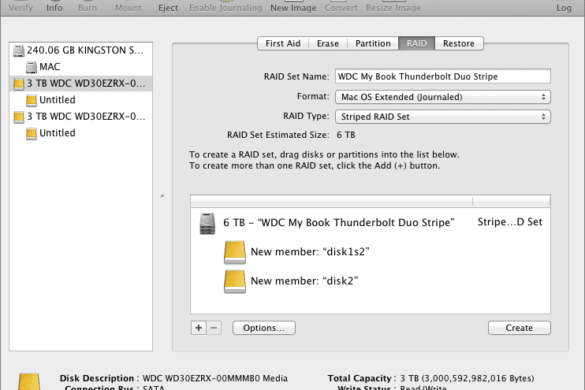585x390 pixels.
Task: Select the RAID tab
Action: (416, 43)
